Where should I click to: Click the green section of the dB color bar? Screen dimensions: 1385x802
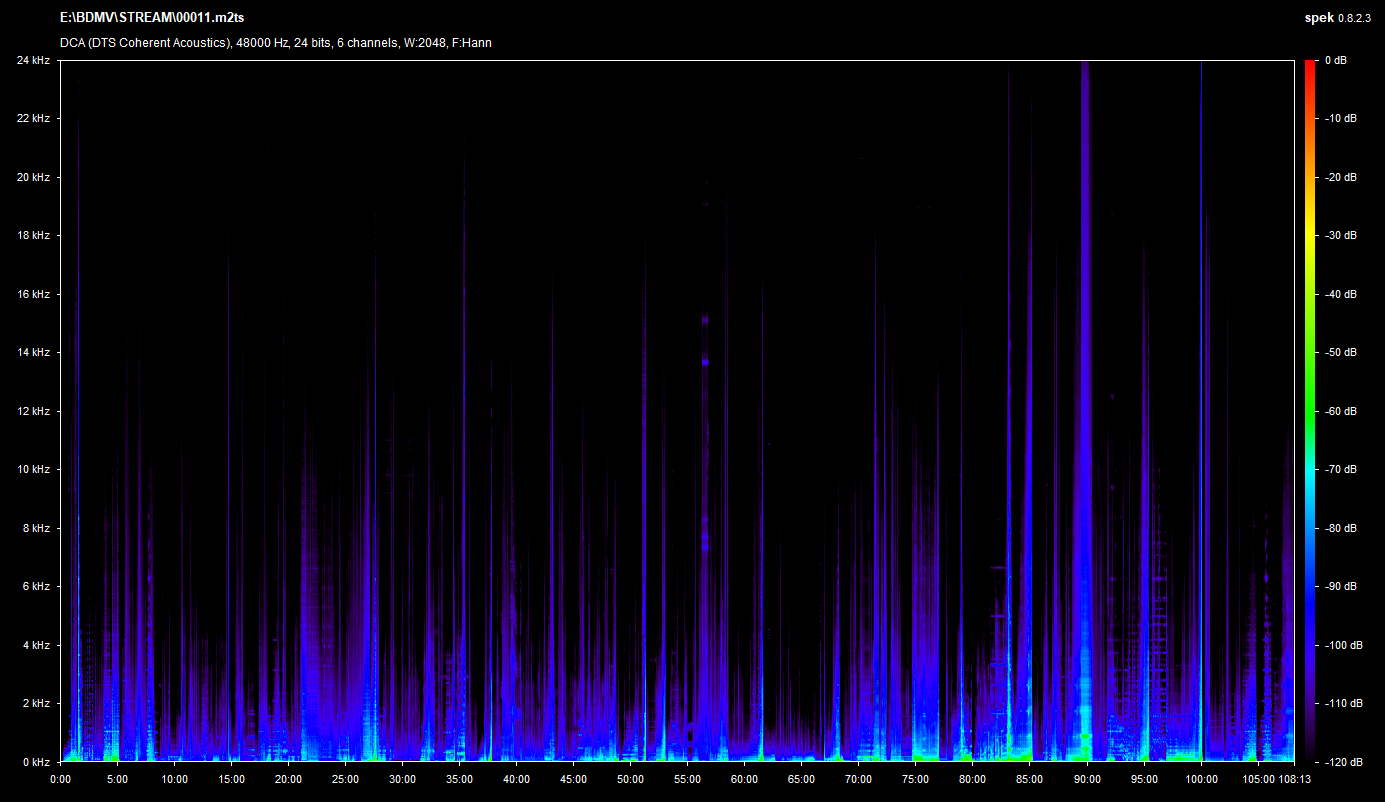tap(1310, 400)
